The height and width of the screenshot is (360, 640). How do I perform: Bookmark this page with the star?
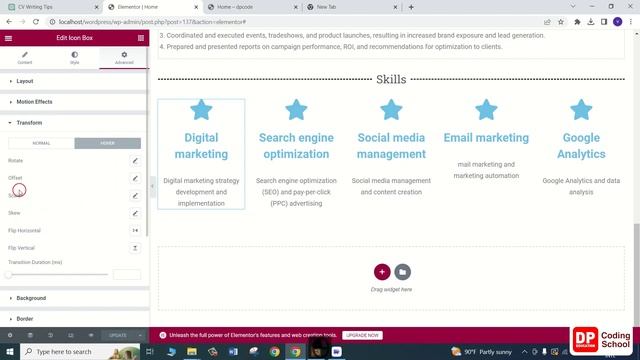coord(561,22)
